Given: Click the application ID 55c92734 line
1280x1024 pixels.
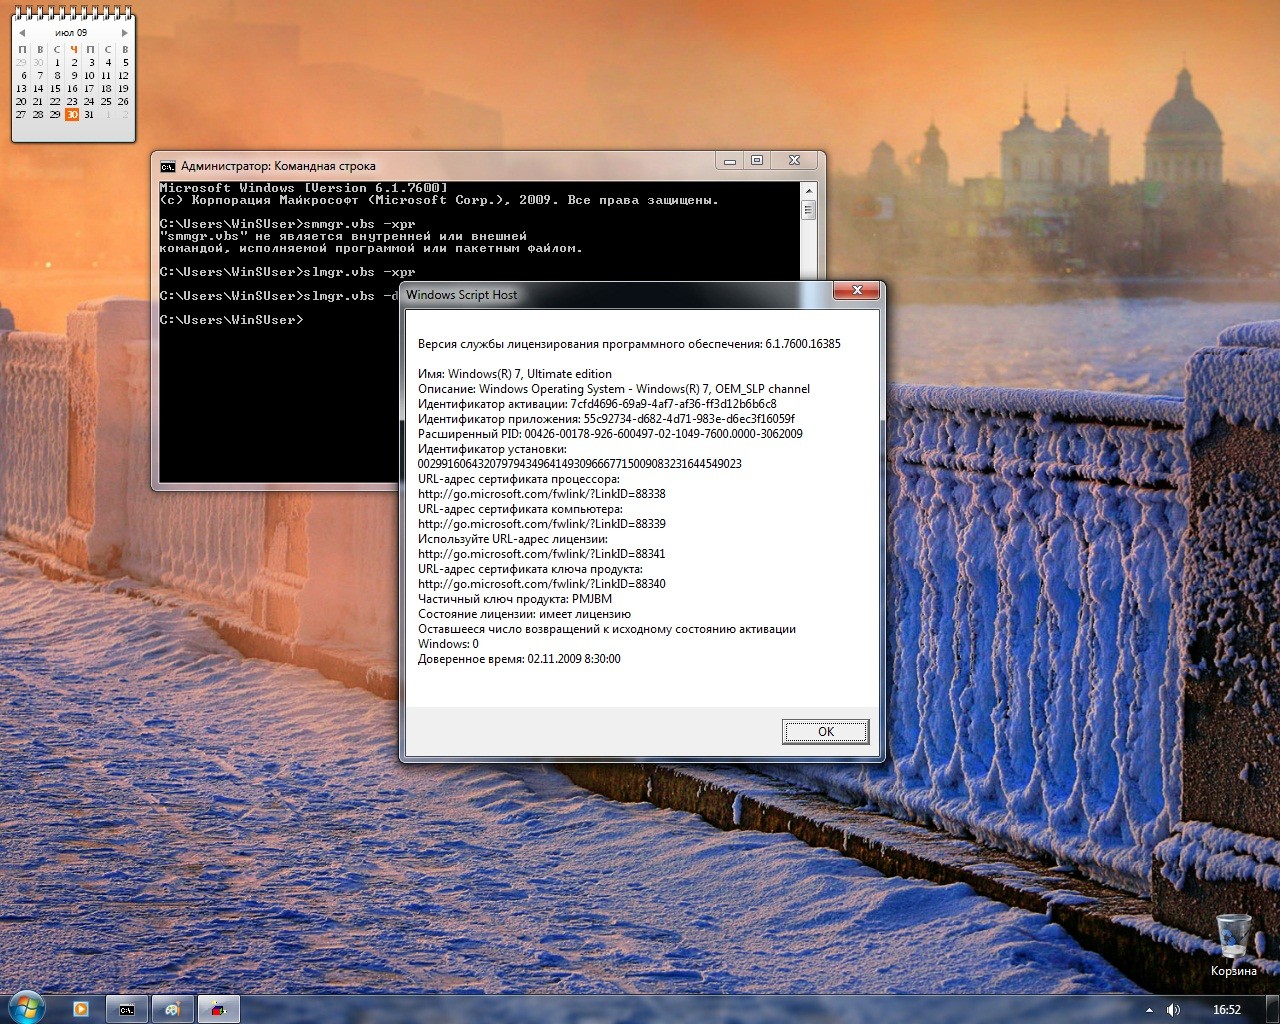Looking at the screenshot, I should [x=606, y=419].
